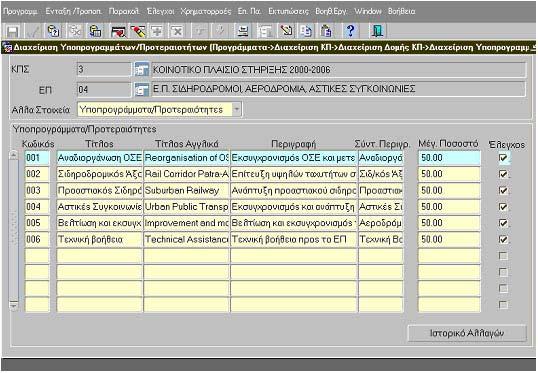Click ΚΟΙΝΟΤΙΚΟ ΠΛΑΙΣΙΟ ΣΤΗΡΙΞΗΣ 2000-2006 field

click(x=338, y=70)
